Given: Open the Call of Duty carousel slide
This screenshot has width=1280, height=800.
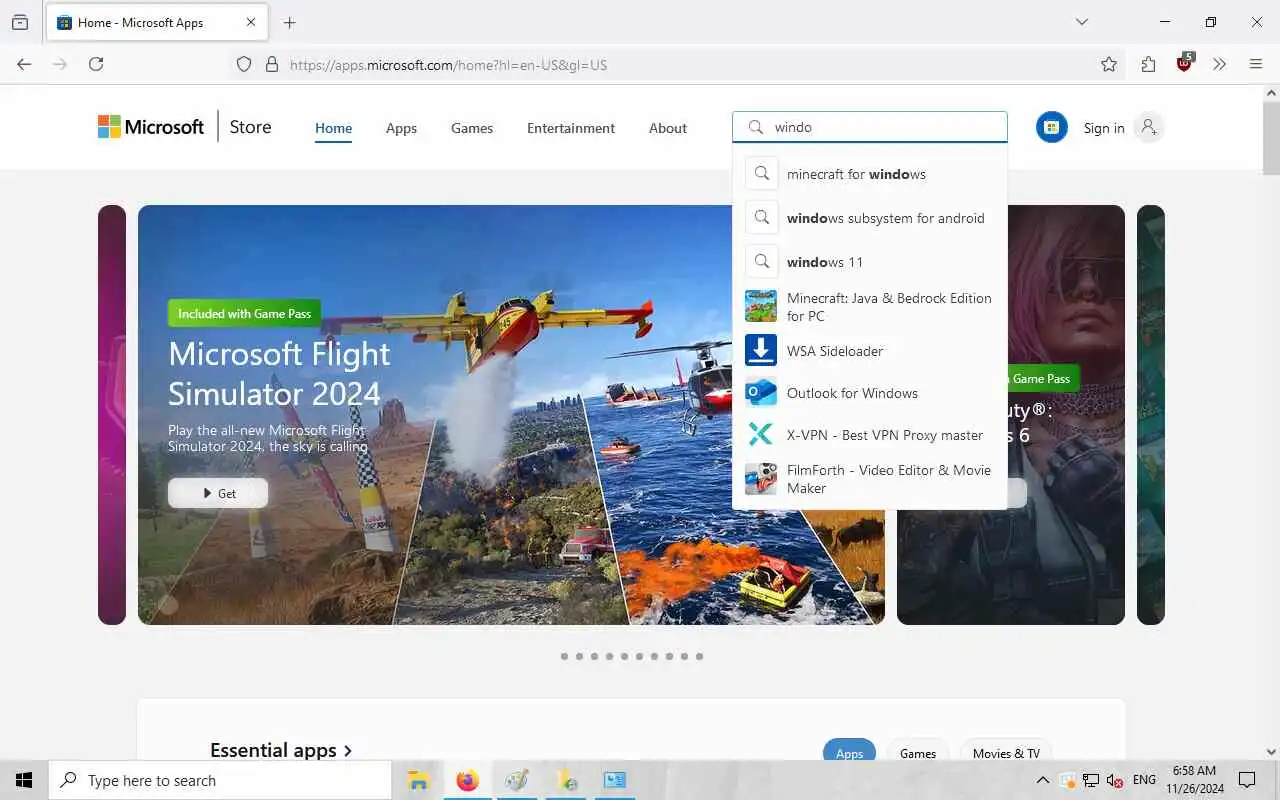Looking at the screenshot, I should coord(1010,415).
